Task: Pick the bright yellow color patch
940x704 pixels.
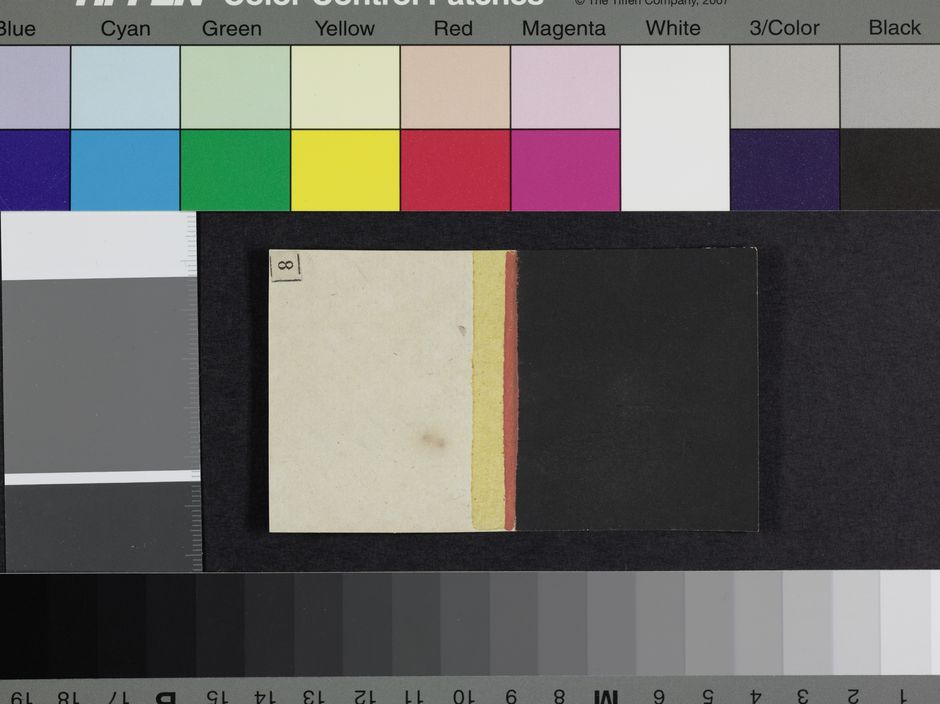Action: 345,170
